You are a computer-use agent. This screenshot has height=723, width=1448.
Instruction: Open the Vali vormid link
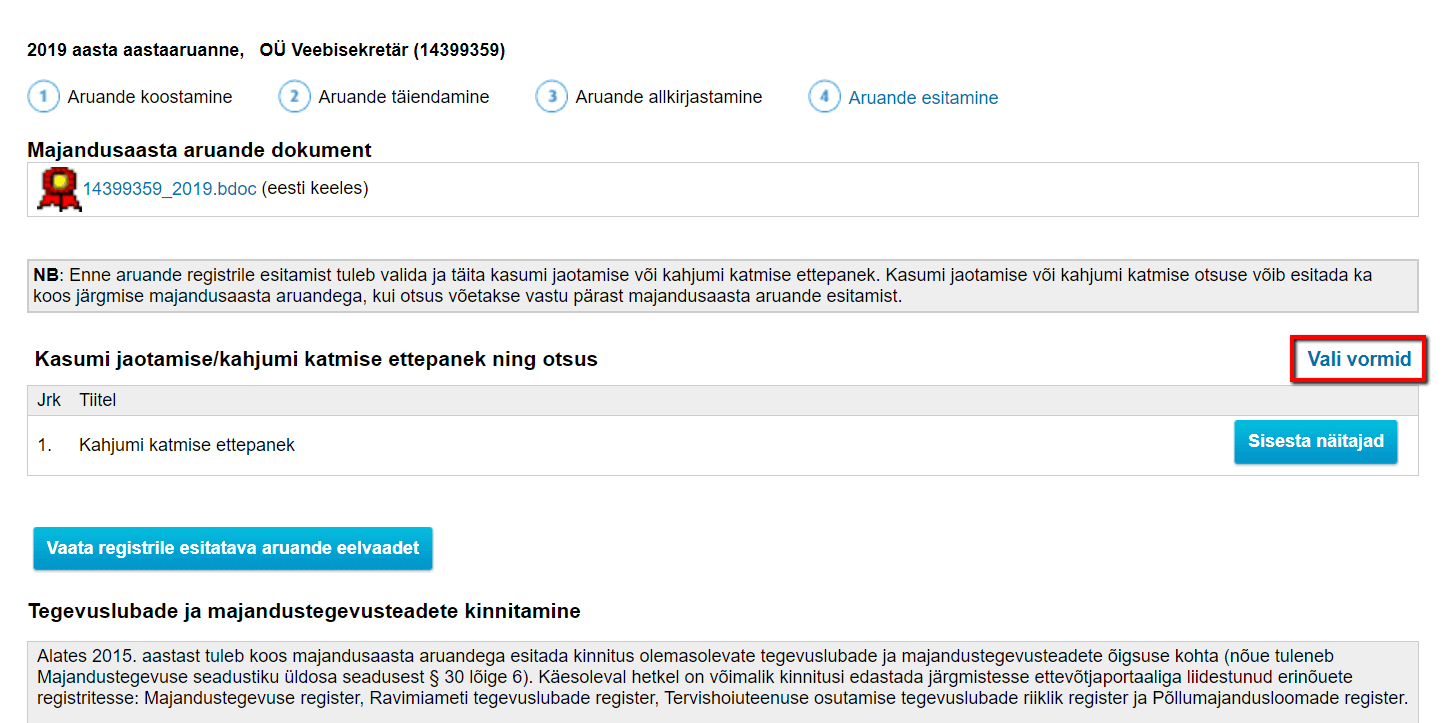1359,359
